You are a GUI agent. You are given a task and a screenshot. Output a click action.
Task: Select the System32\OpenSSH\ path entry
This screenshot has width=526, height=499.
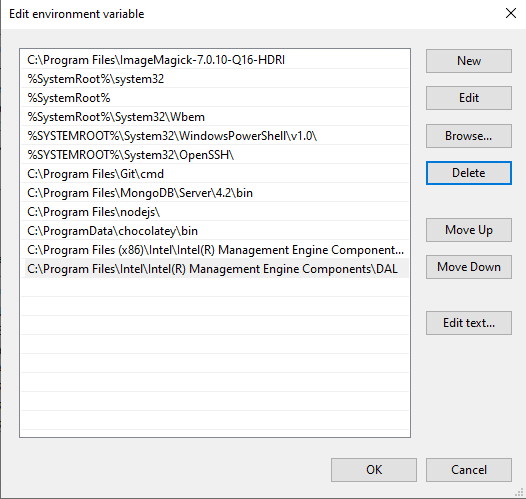[215, 155]
